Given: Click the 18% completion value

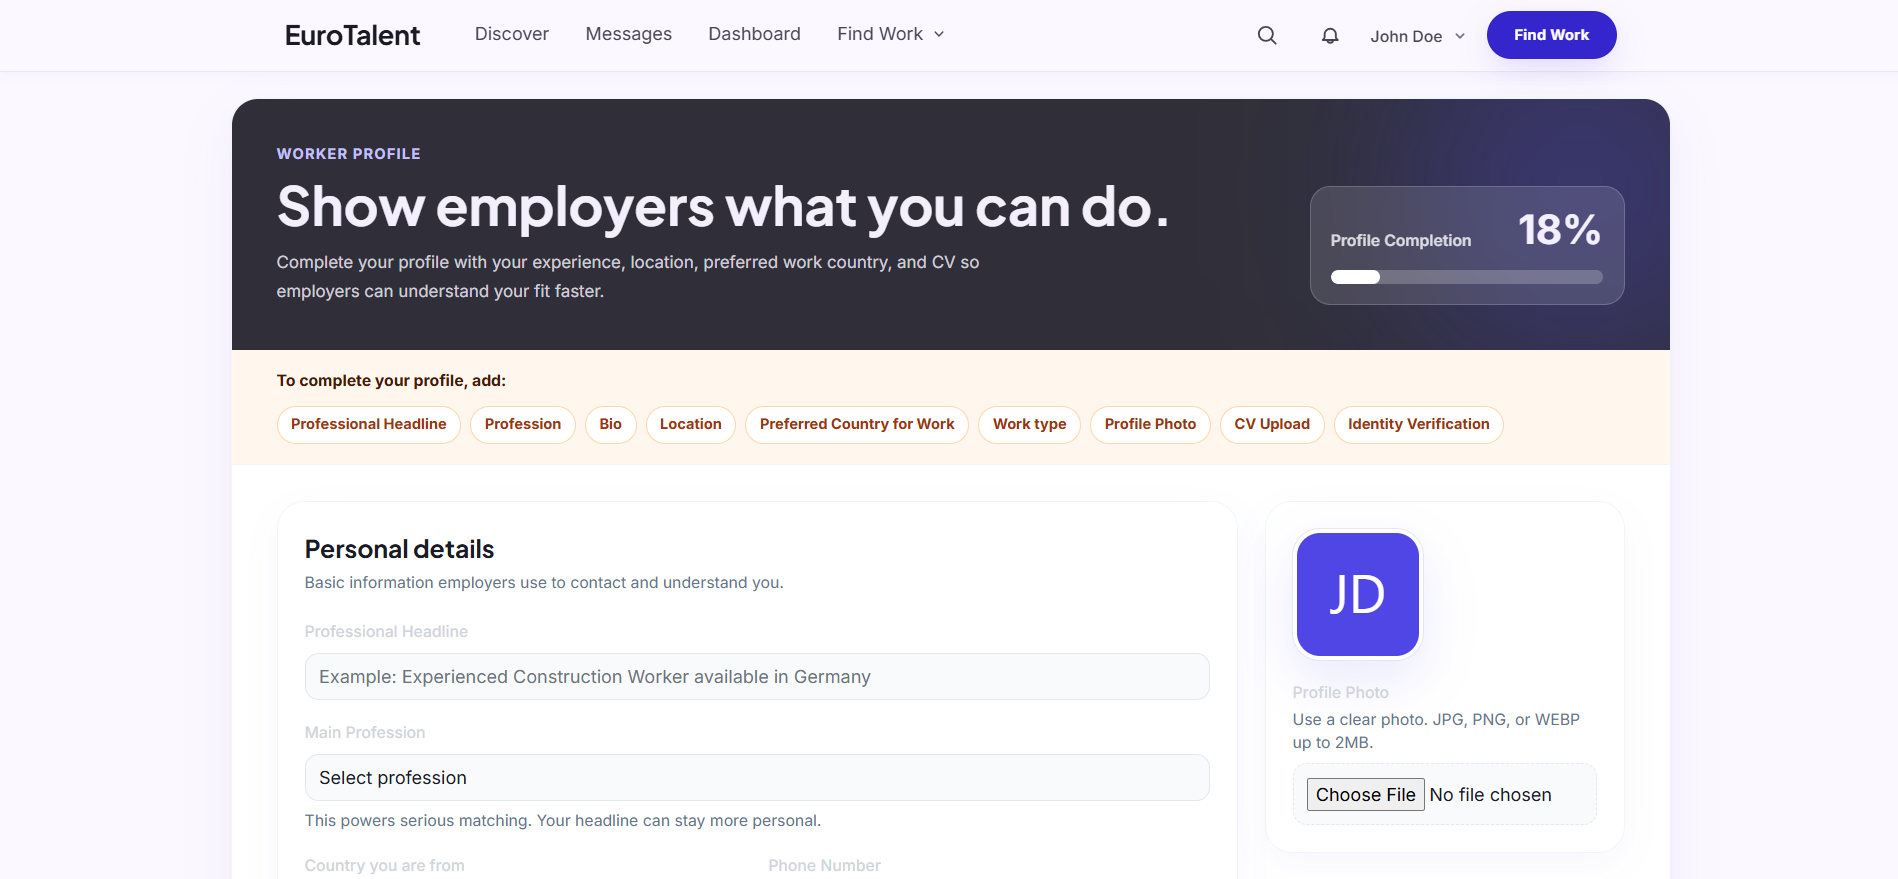Looking at the screenshot, I should (x=1559, y=230).
